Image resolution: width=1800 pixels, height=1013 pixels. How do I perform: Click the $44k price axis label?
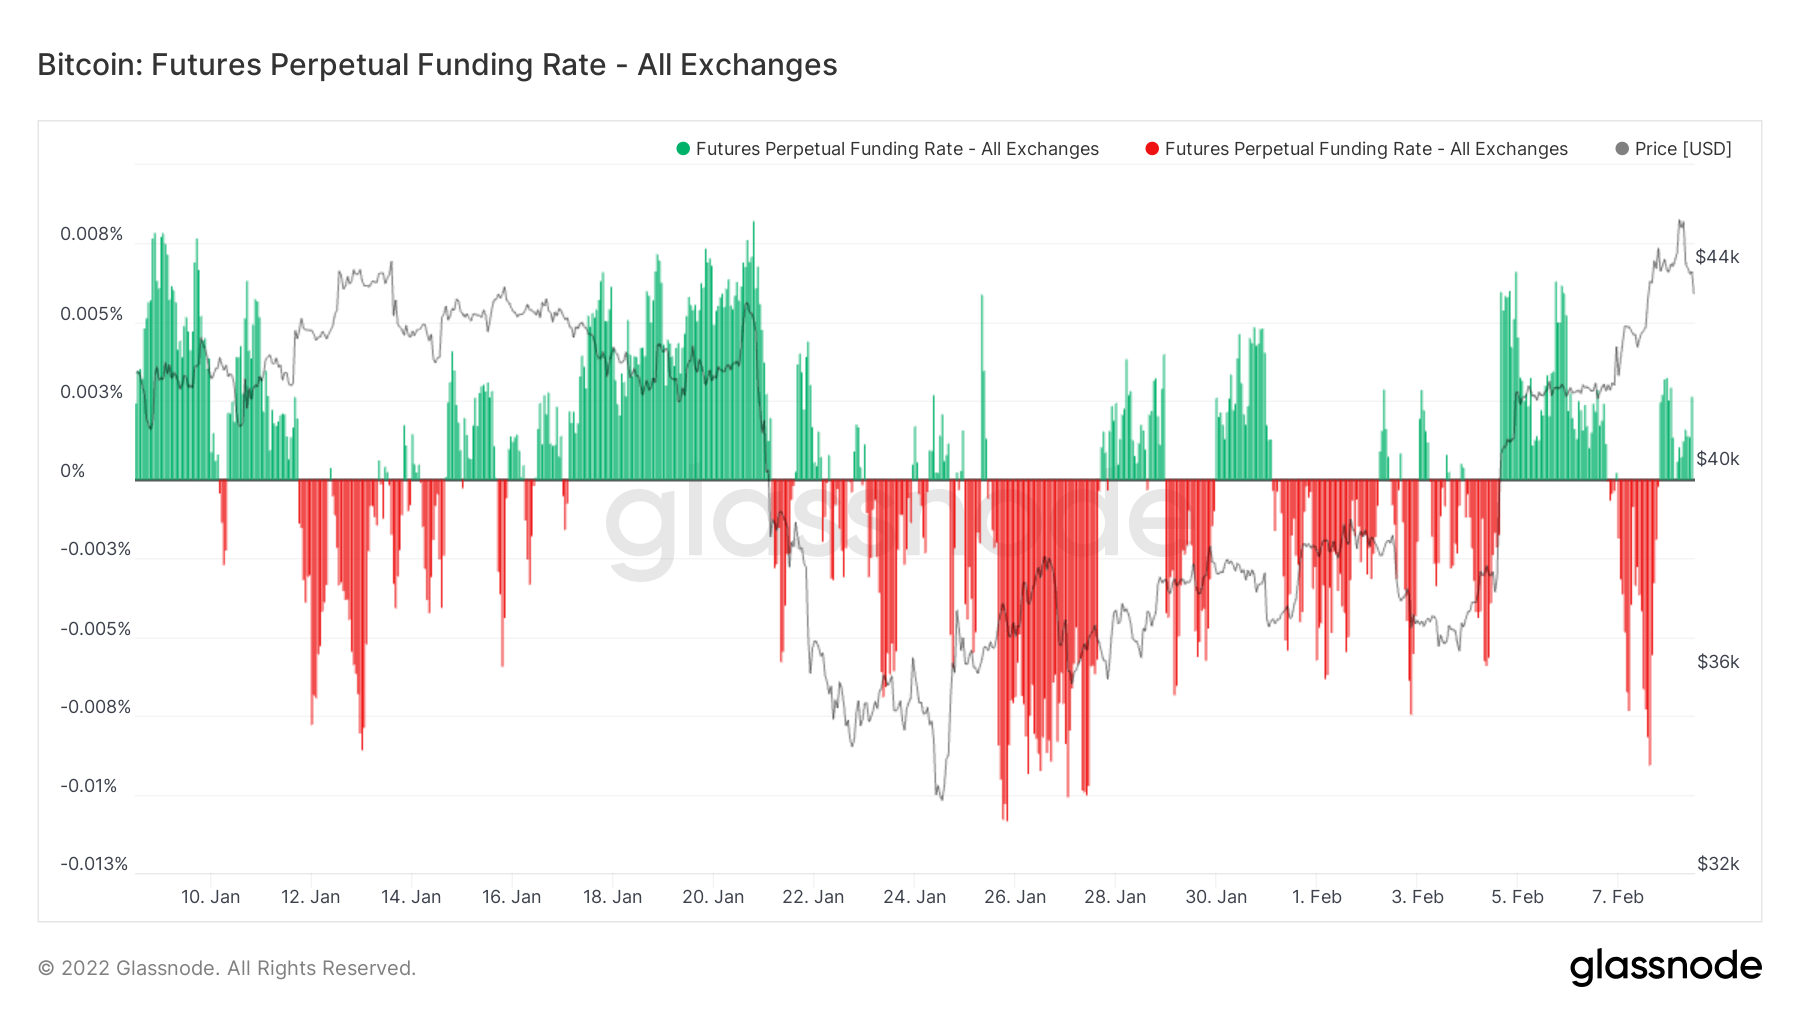1717,257
